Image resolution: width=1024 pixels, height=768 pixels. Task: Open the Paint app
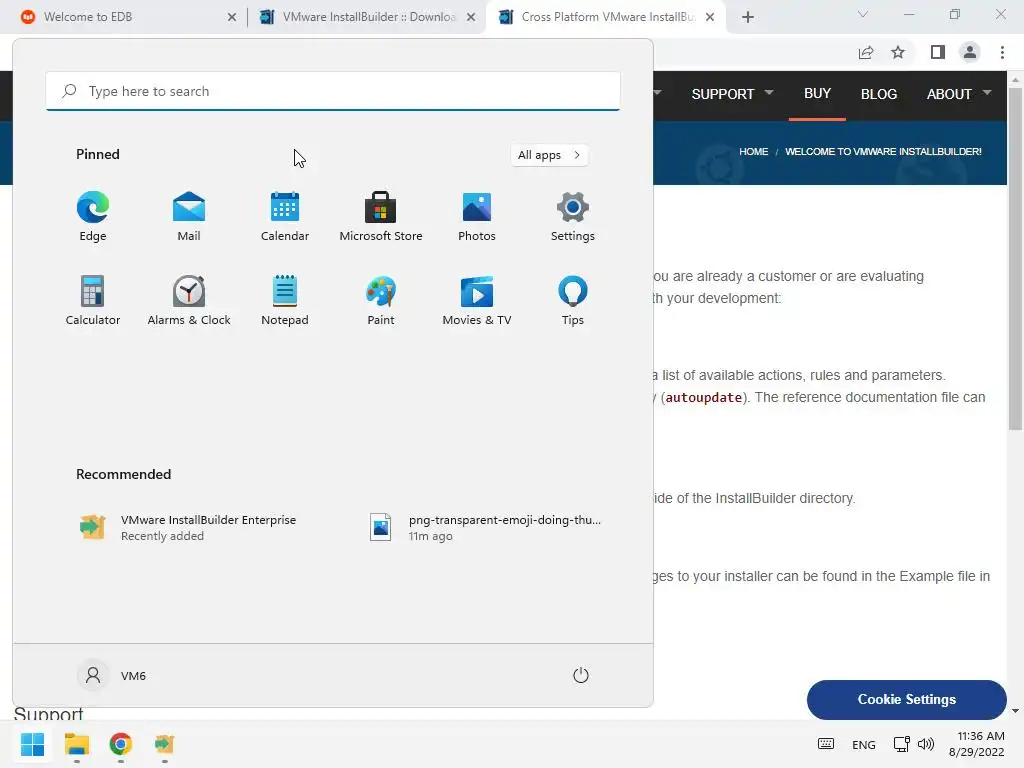[381, 300]
